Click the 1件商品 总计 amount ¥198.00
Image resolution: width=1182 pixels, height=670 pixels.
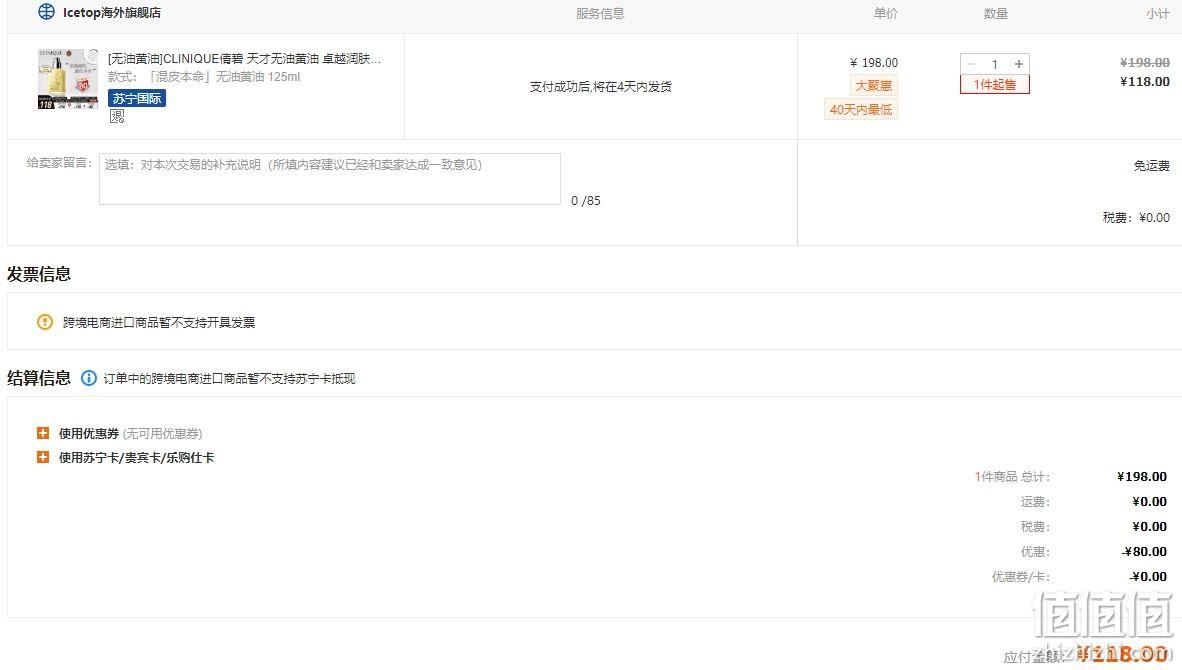[x=1142, y=476]
